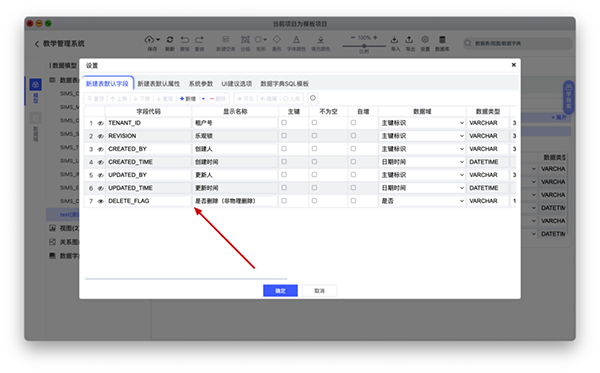Select the Diamond (菱形) shape icon
The width and height of the screenshot is (600, 373).
pyautogui.click(x=277, y=39)
